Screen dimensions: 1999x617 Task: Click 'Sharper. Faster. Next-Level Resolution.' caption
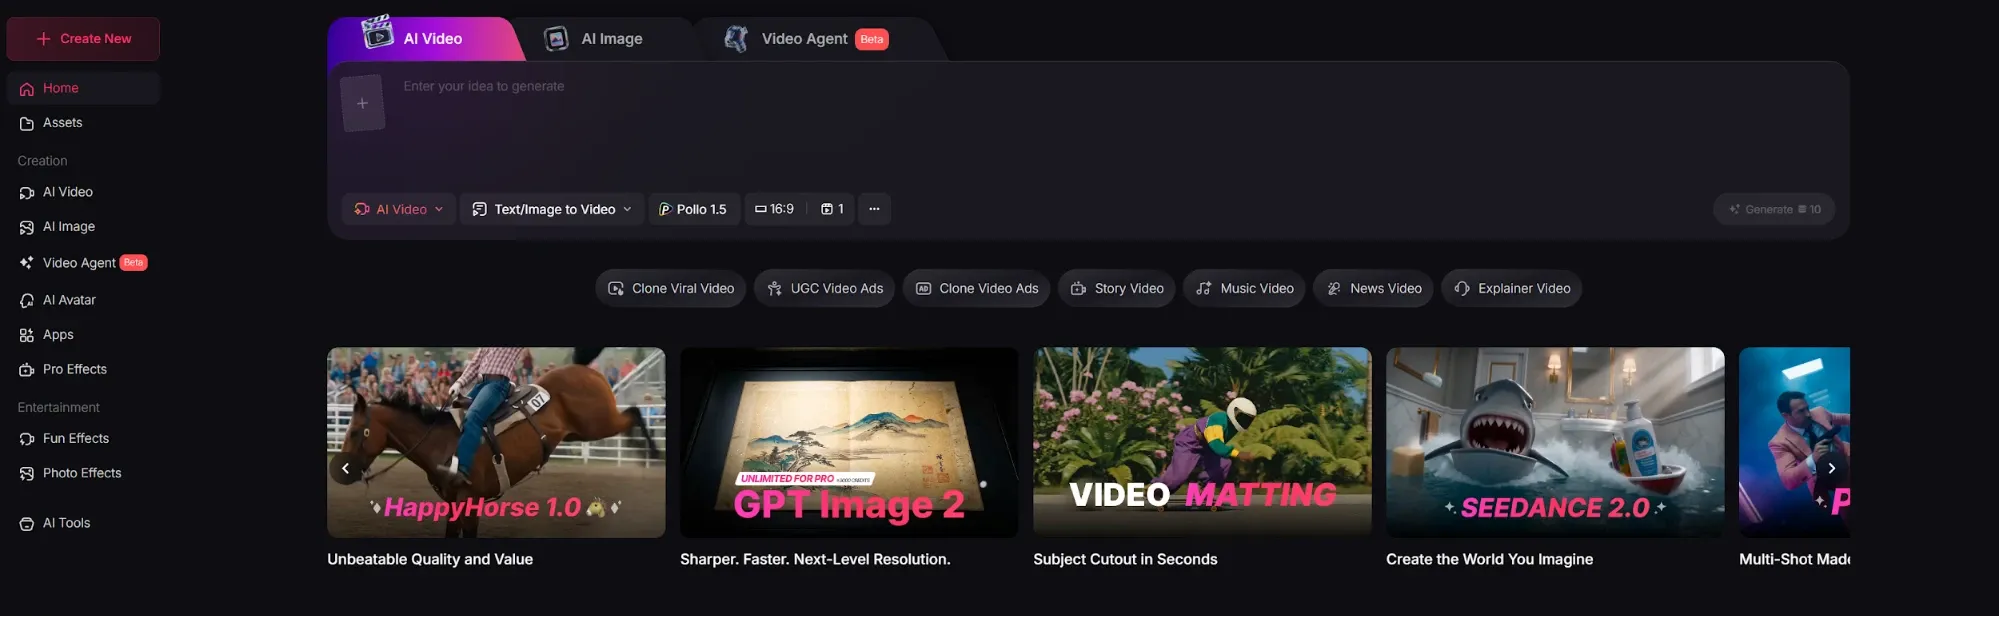coord(815,559)
